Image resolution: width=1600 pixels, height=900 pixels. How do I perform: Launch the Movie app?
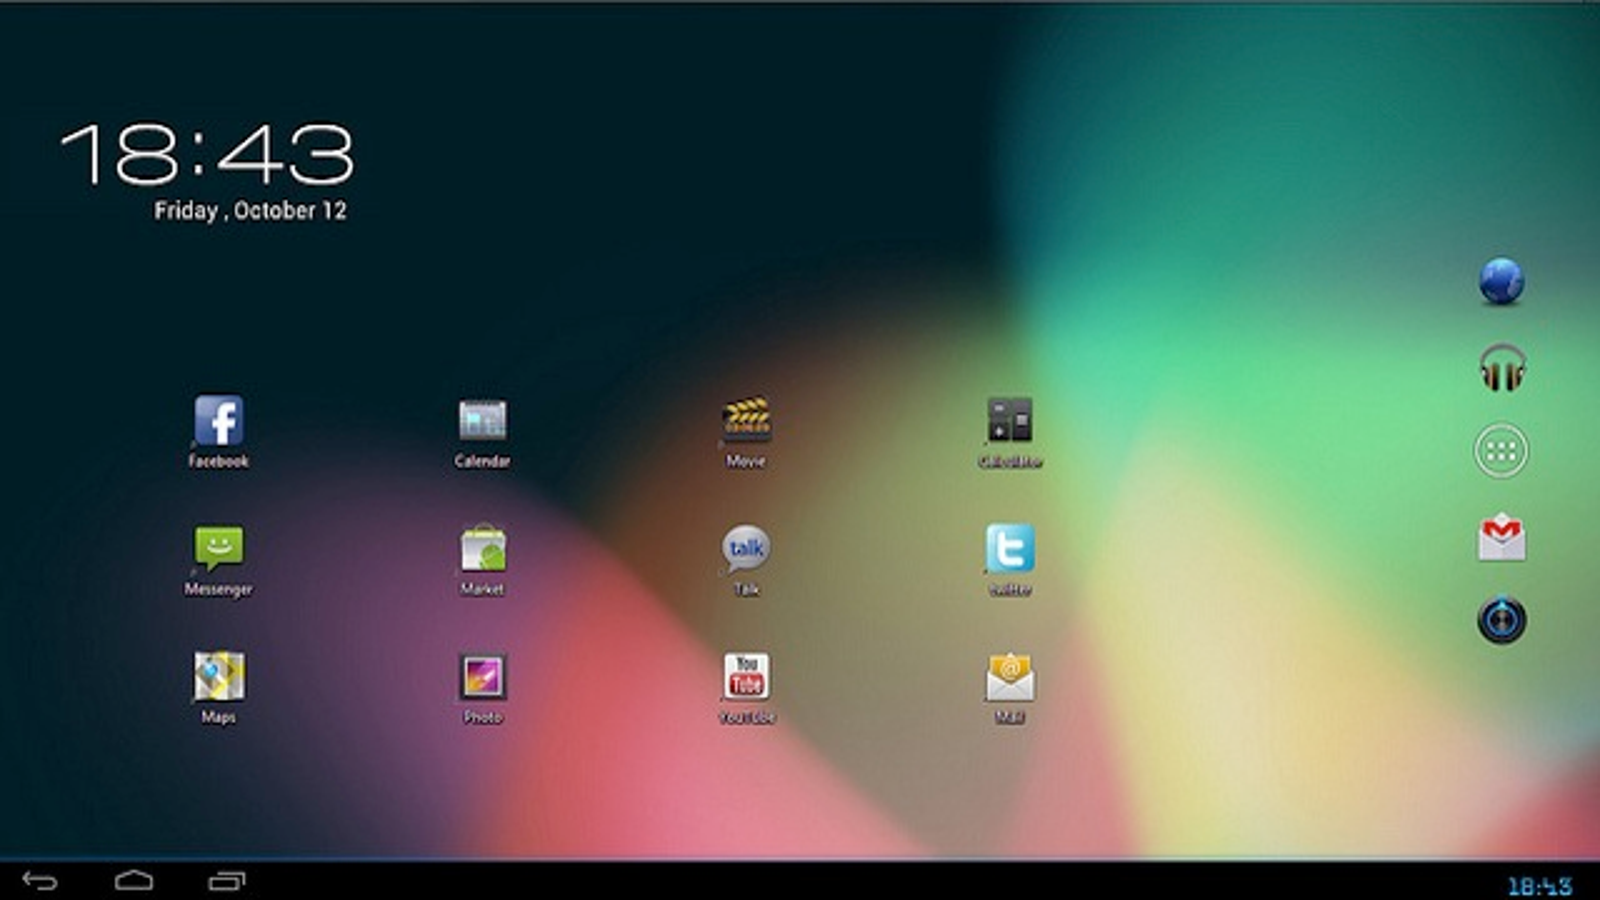[x=746, y=421]
